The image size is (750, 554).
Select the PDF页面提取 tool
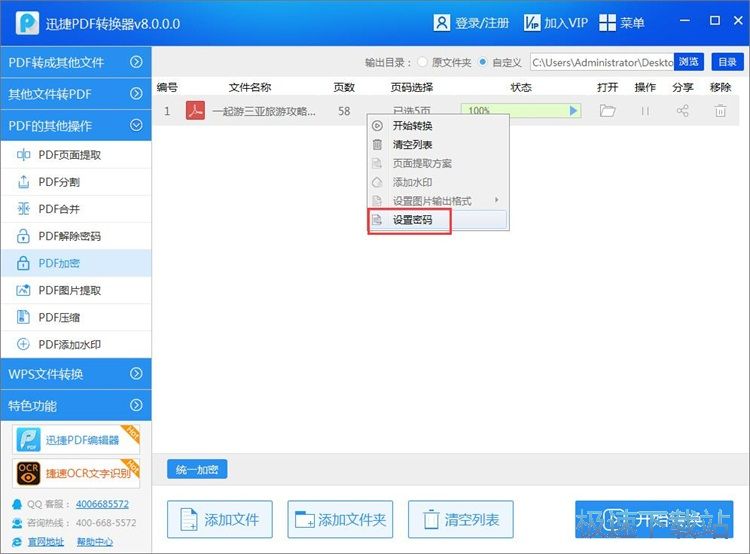pyautogui.click(x=76, y=155)
